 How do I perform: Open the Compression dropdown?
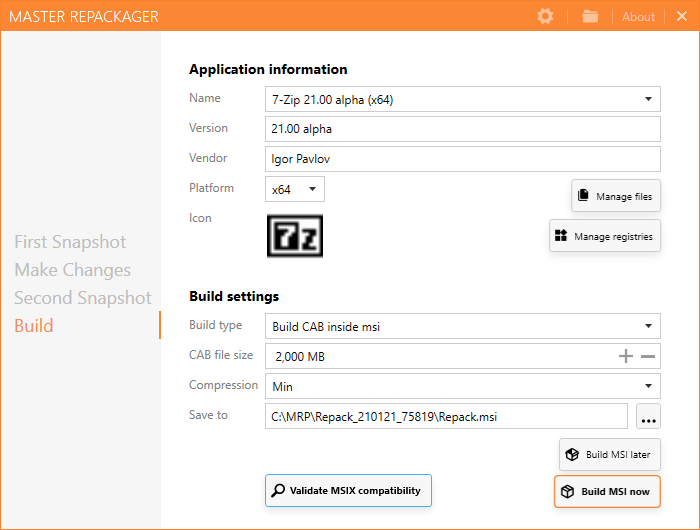pos(463,386)
